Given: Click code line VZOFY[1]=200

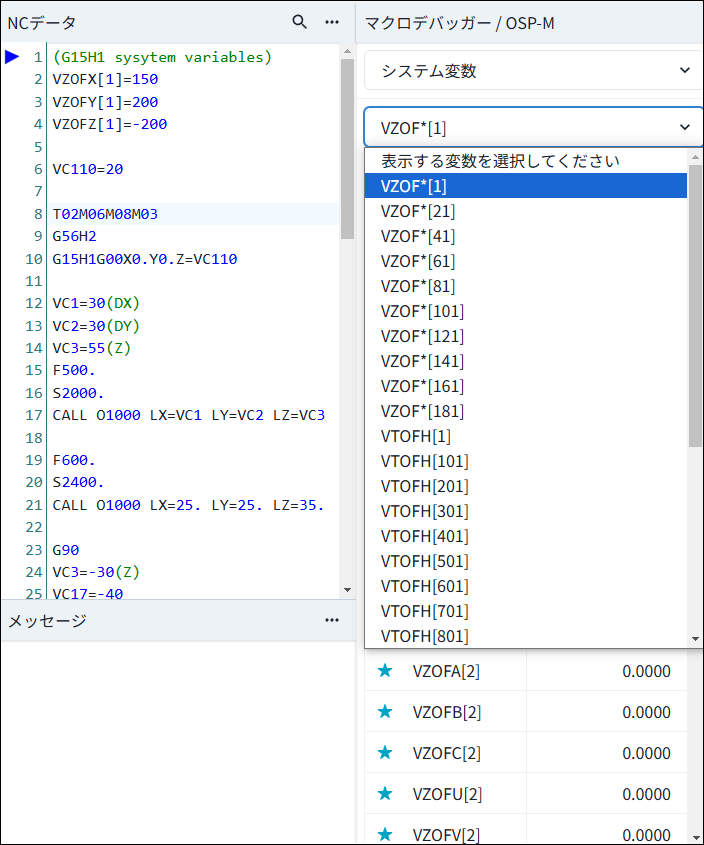Looking at the screenshot, I should coord(105,102).
